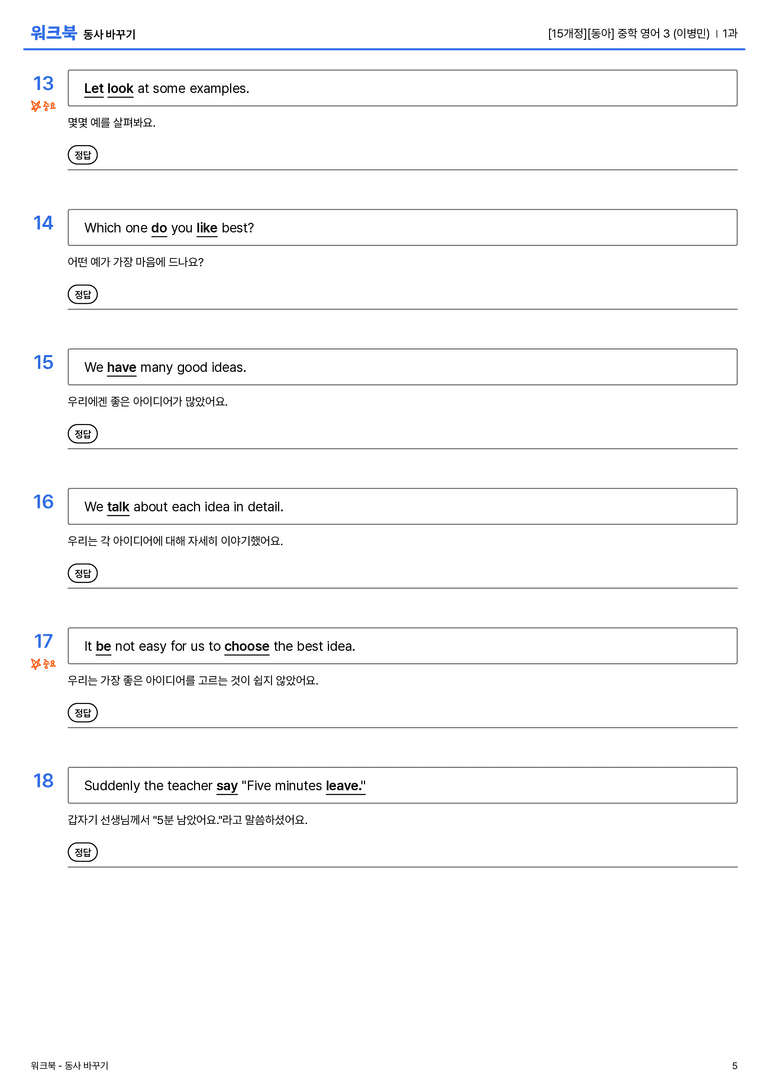This screenshot has height=1087, width=768.
Task: Click the blue 워크북 header logo
Action: (x=53, y=33)
